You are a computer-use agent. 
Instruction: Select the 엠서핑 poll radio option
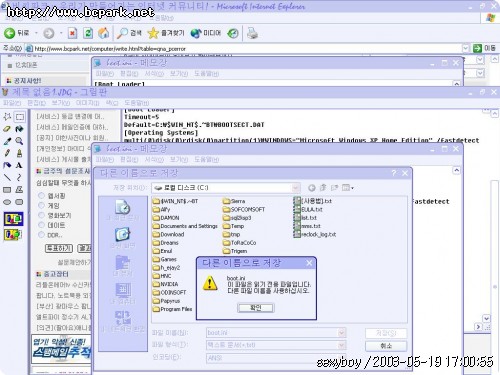coord(41,195)
